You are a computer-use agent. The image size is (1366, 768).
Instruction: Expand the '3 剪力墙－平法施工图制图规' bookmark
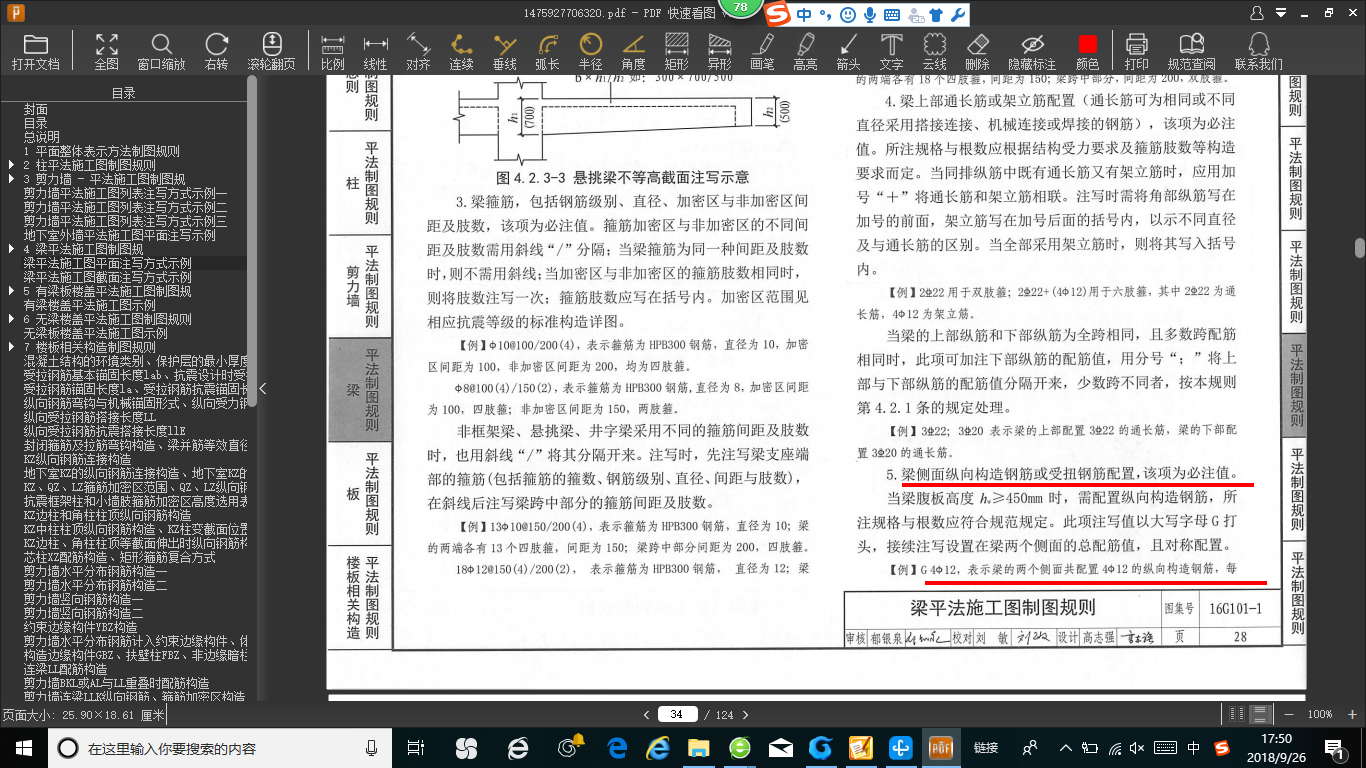click(x=12, y=179)
